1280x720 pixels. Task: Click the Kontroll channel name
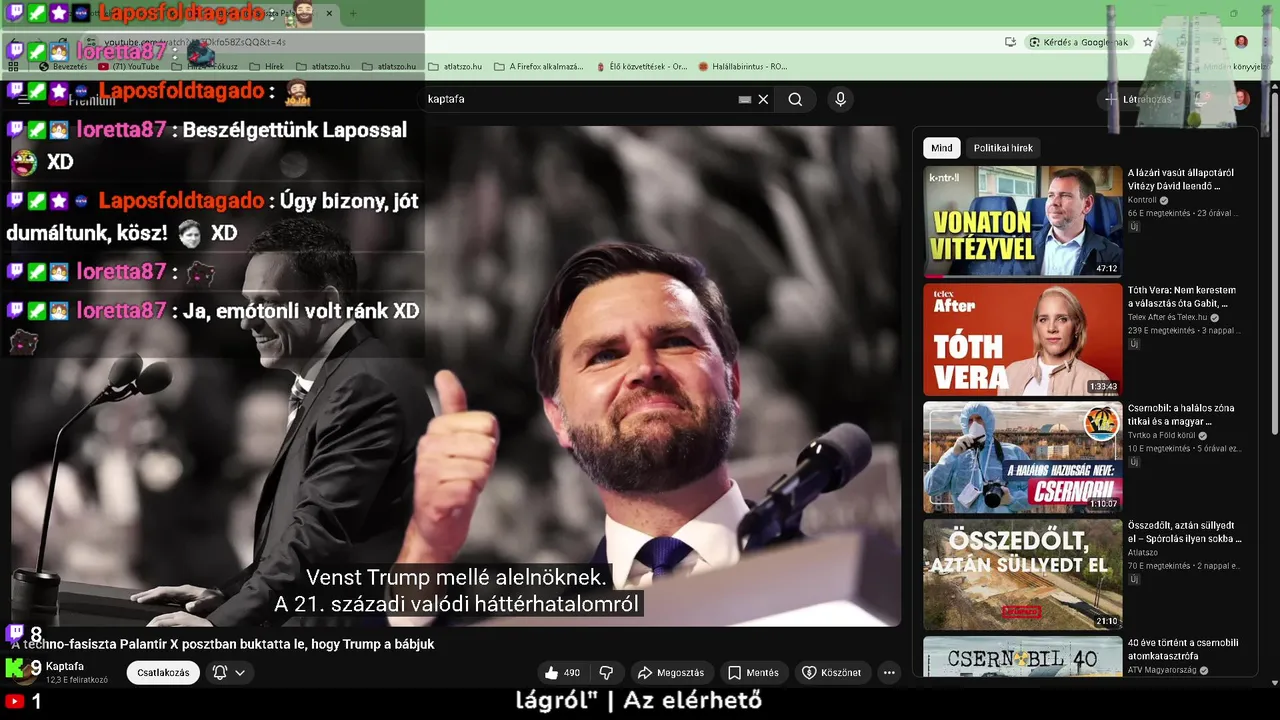tap(1142, 200)
